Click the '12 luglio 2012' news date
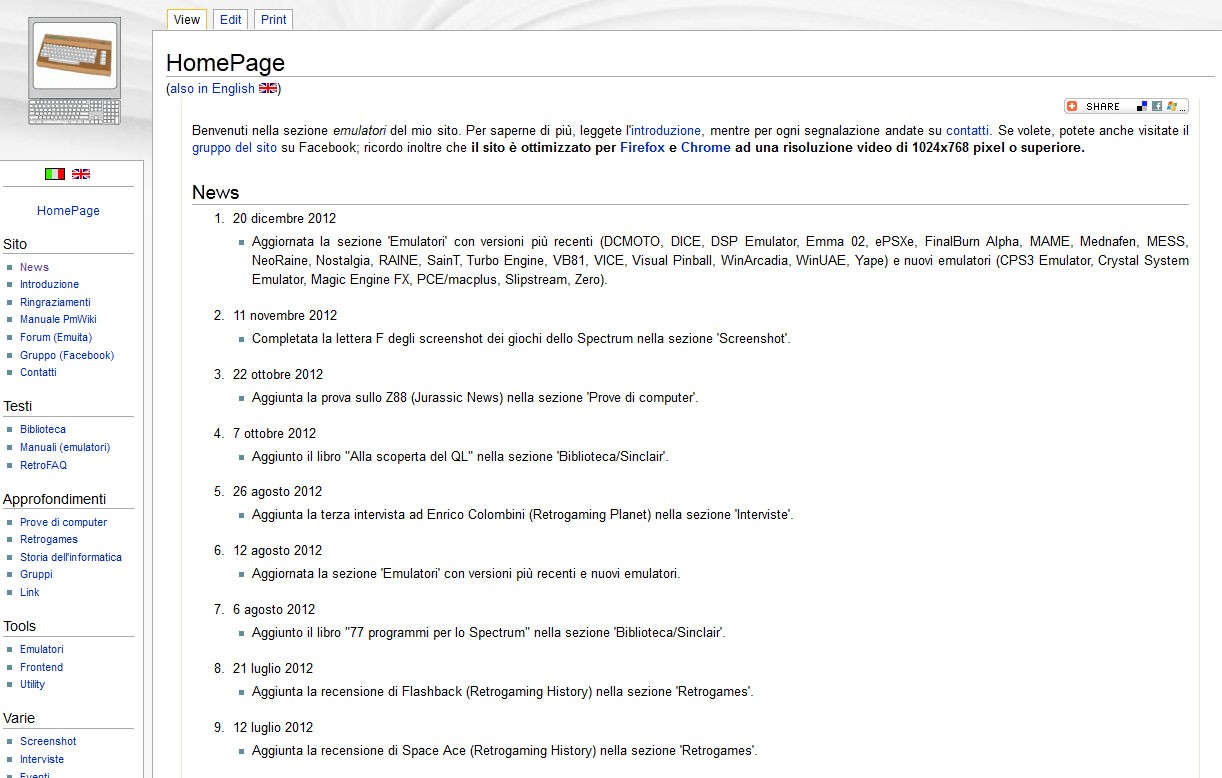 (273, 727)
